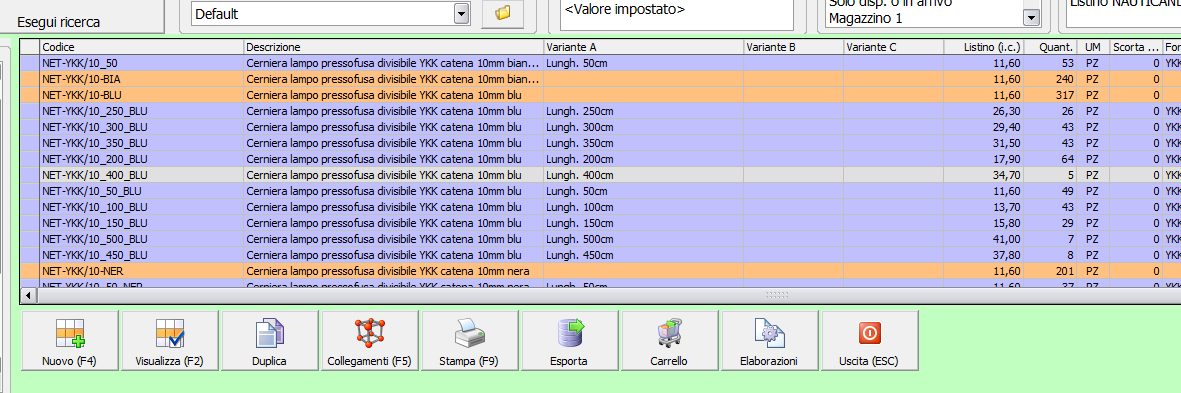
Task: Open the Default dropdown list
Action: click(461, 13)
